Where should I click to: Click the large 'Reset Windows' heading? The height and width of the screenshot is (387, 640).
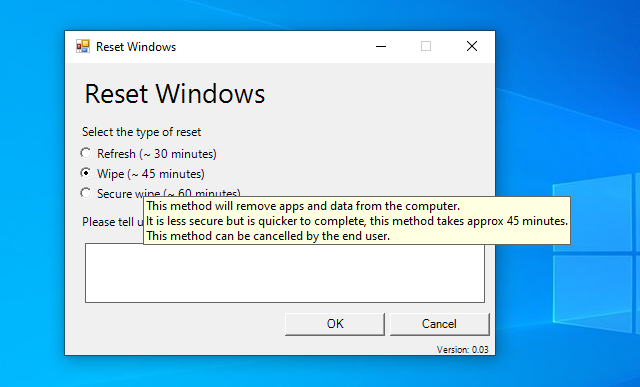175,94
